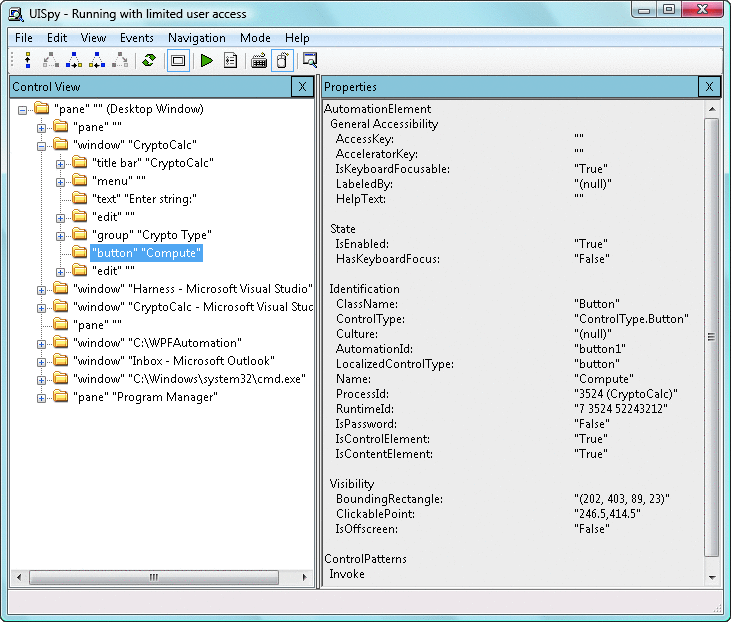The height and width of the screenshot is (622, 731).
Task: Click the Previous Sibling navigation icon
Action: click(x=97, y=61)
